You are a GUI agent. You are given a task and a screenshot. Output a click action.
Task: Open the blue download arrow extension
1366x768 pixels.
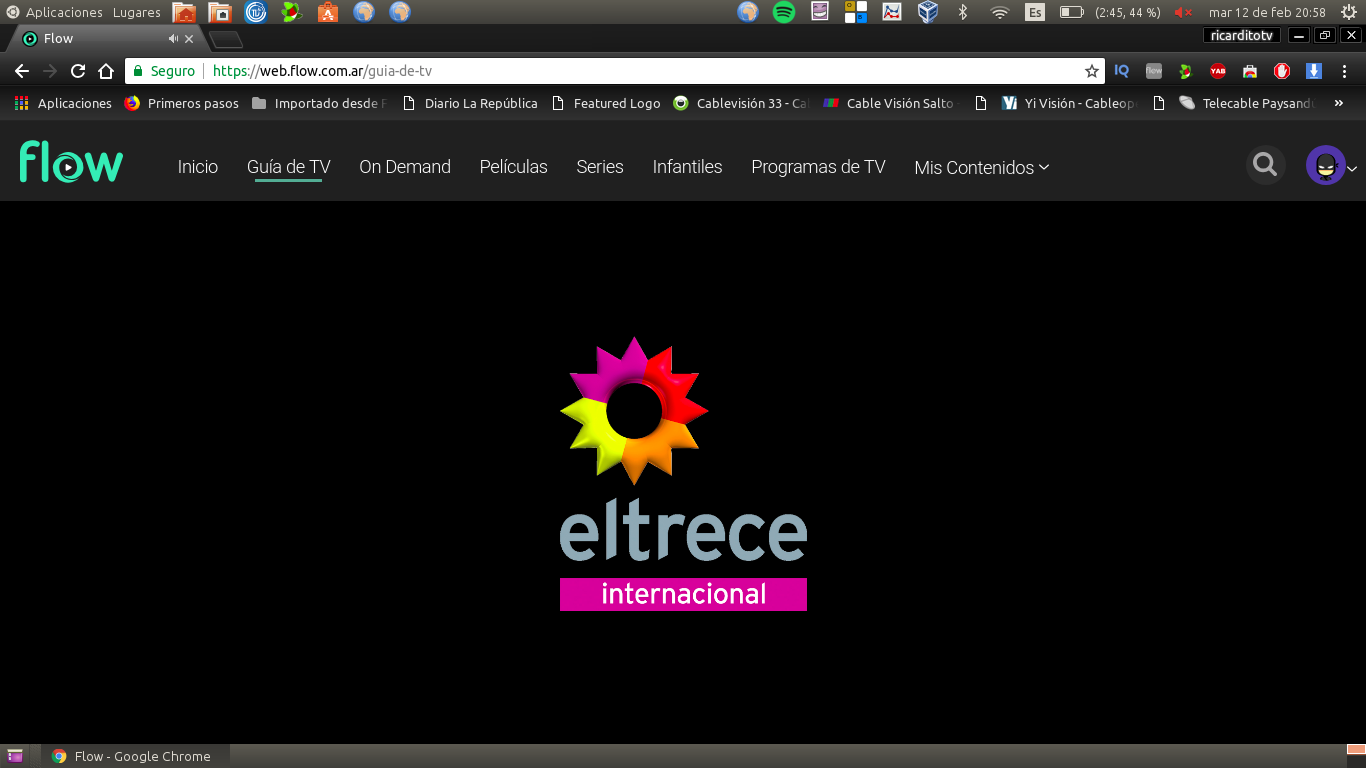tap(1314, 71)
